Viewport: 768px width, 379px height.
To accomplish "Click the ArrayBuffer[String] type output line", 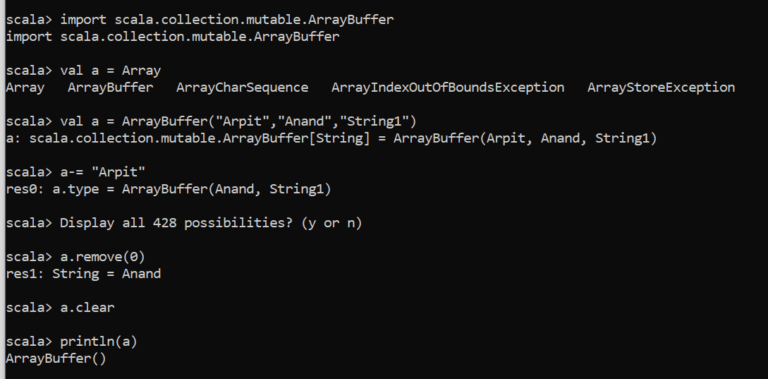I will [331, 139].
